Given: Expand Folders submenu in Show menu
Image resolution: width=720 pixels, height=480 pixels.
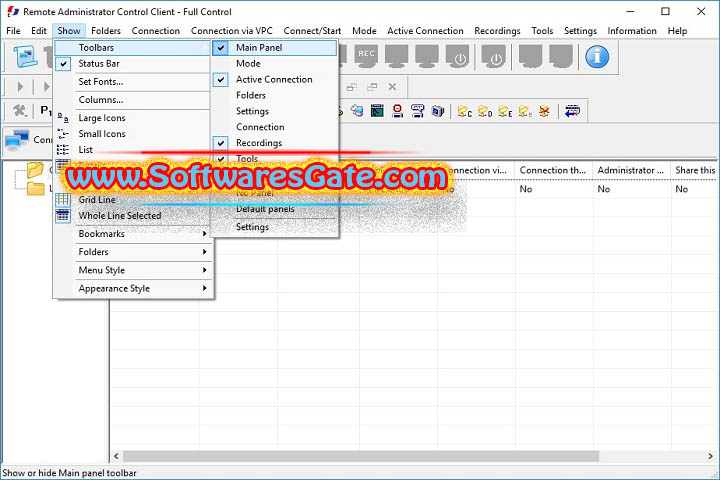Looking at the screenshot, I should click(132, 252).
